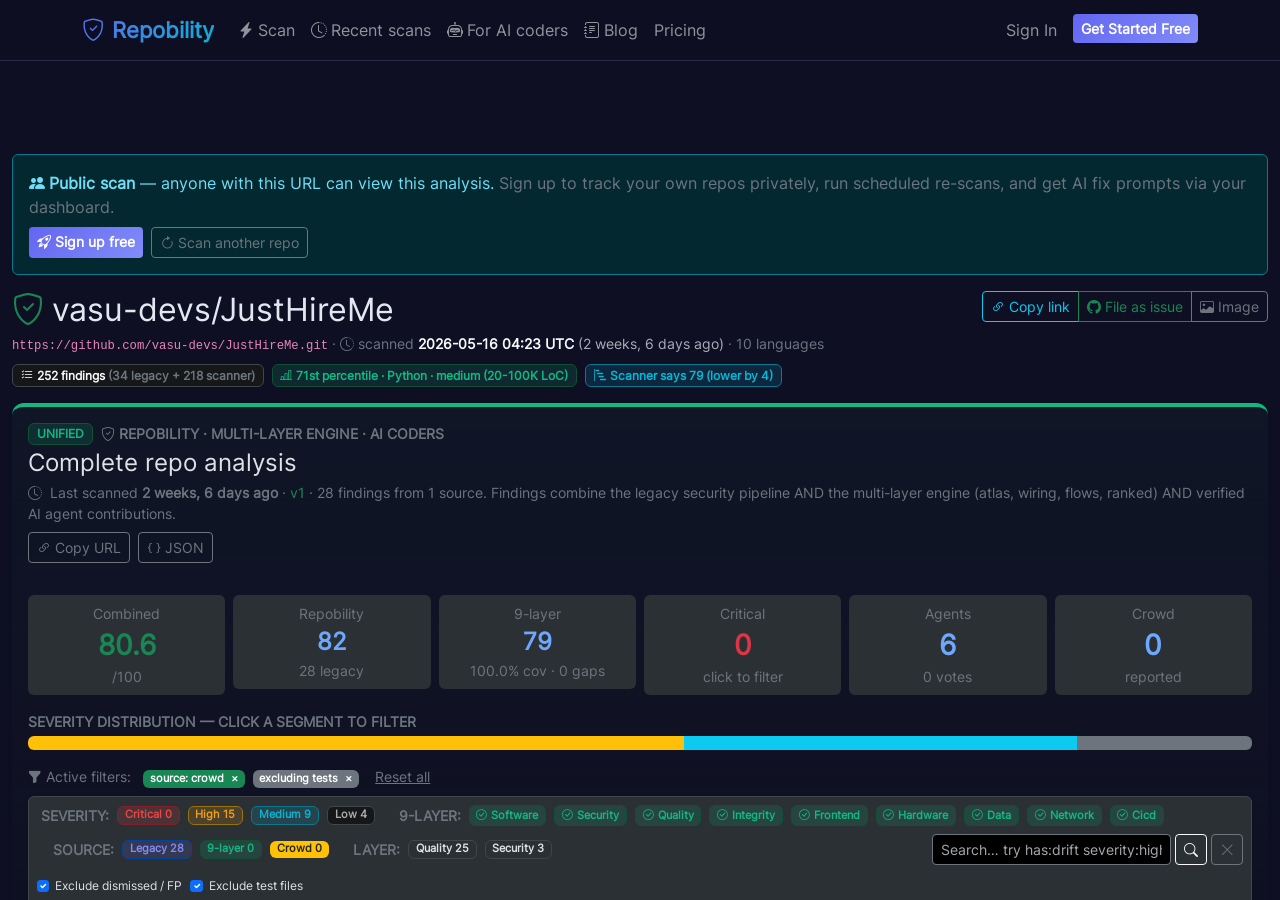1280x900 pixels.
Task: Click cyan Medium segment of severity bar
Action: pyautogui.click(x=880, y=743)
